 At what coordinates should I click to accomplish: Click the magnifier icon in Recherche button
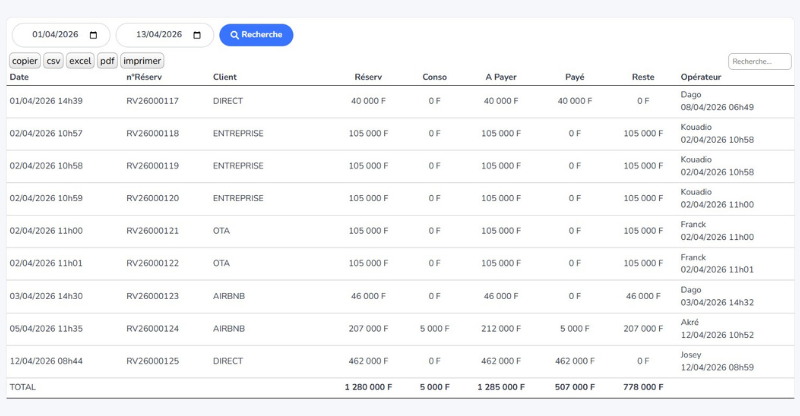click(x=235, y=35)
